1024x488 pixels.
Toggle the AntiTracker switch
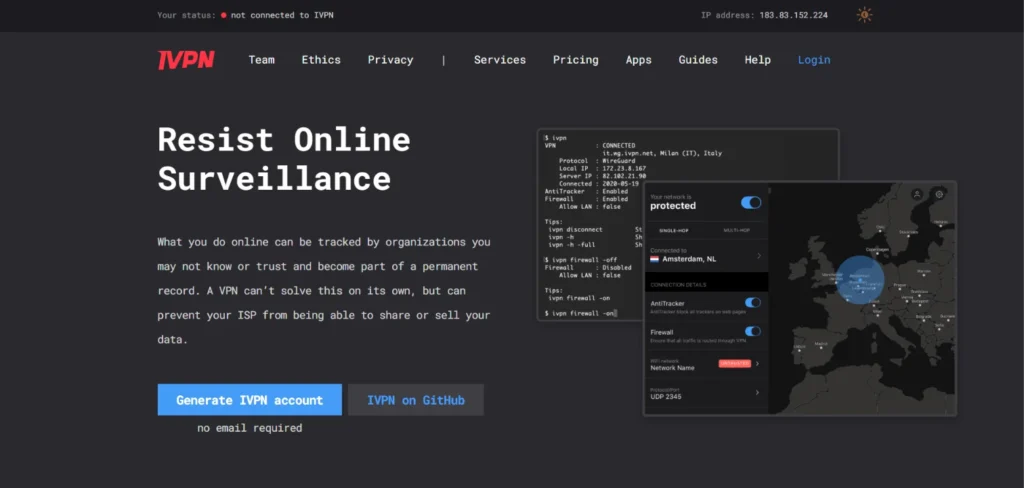(753, 302)
